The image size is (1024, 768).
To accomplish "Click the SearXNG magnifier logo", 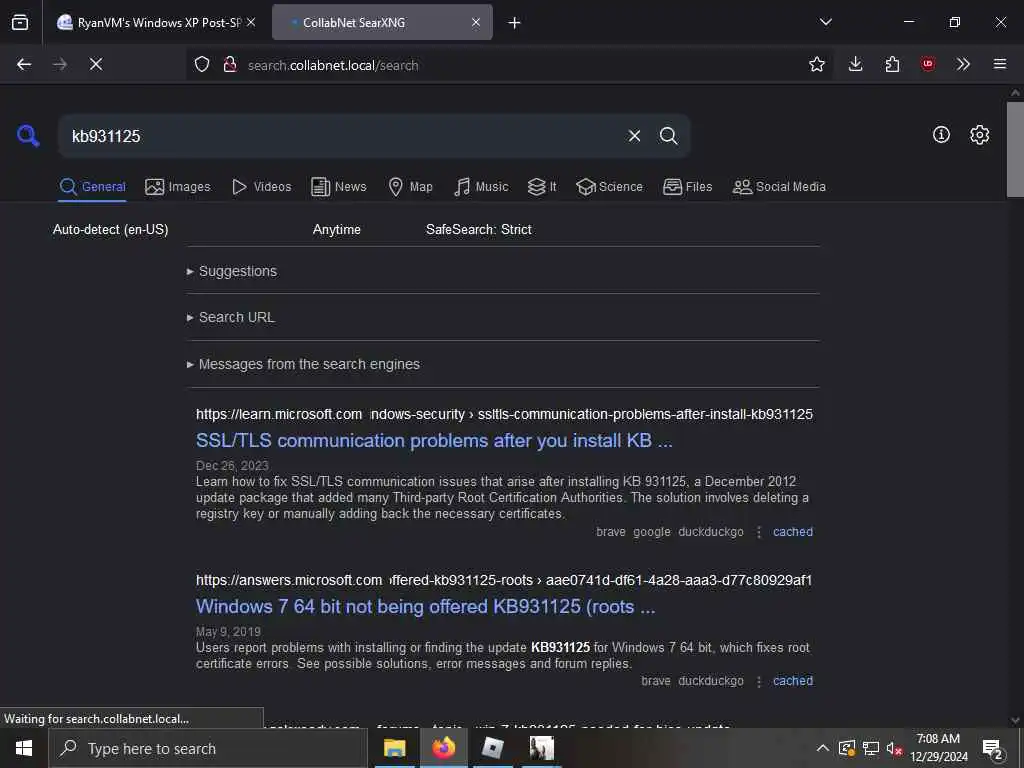I will pyautogui.click(x=28, y=136).
